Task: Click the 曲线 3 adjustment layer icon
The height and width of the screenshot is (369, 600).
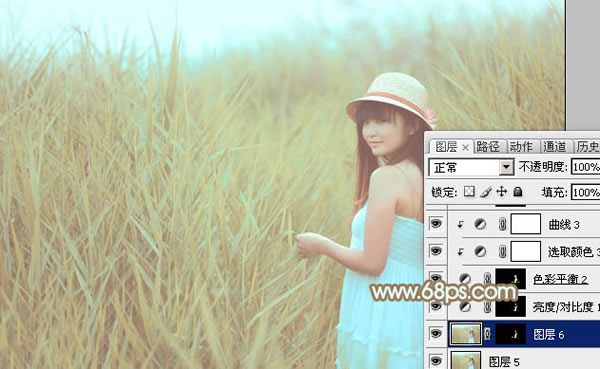Action: click(480, 224)
